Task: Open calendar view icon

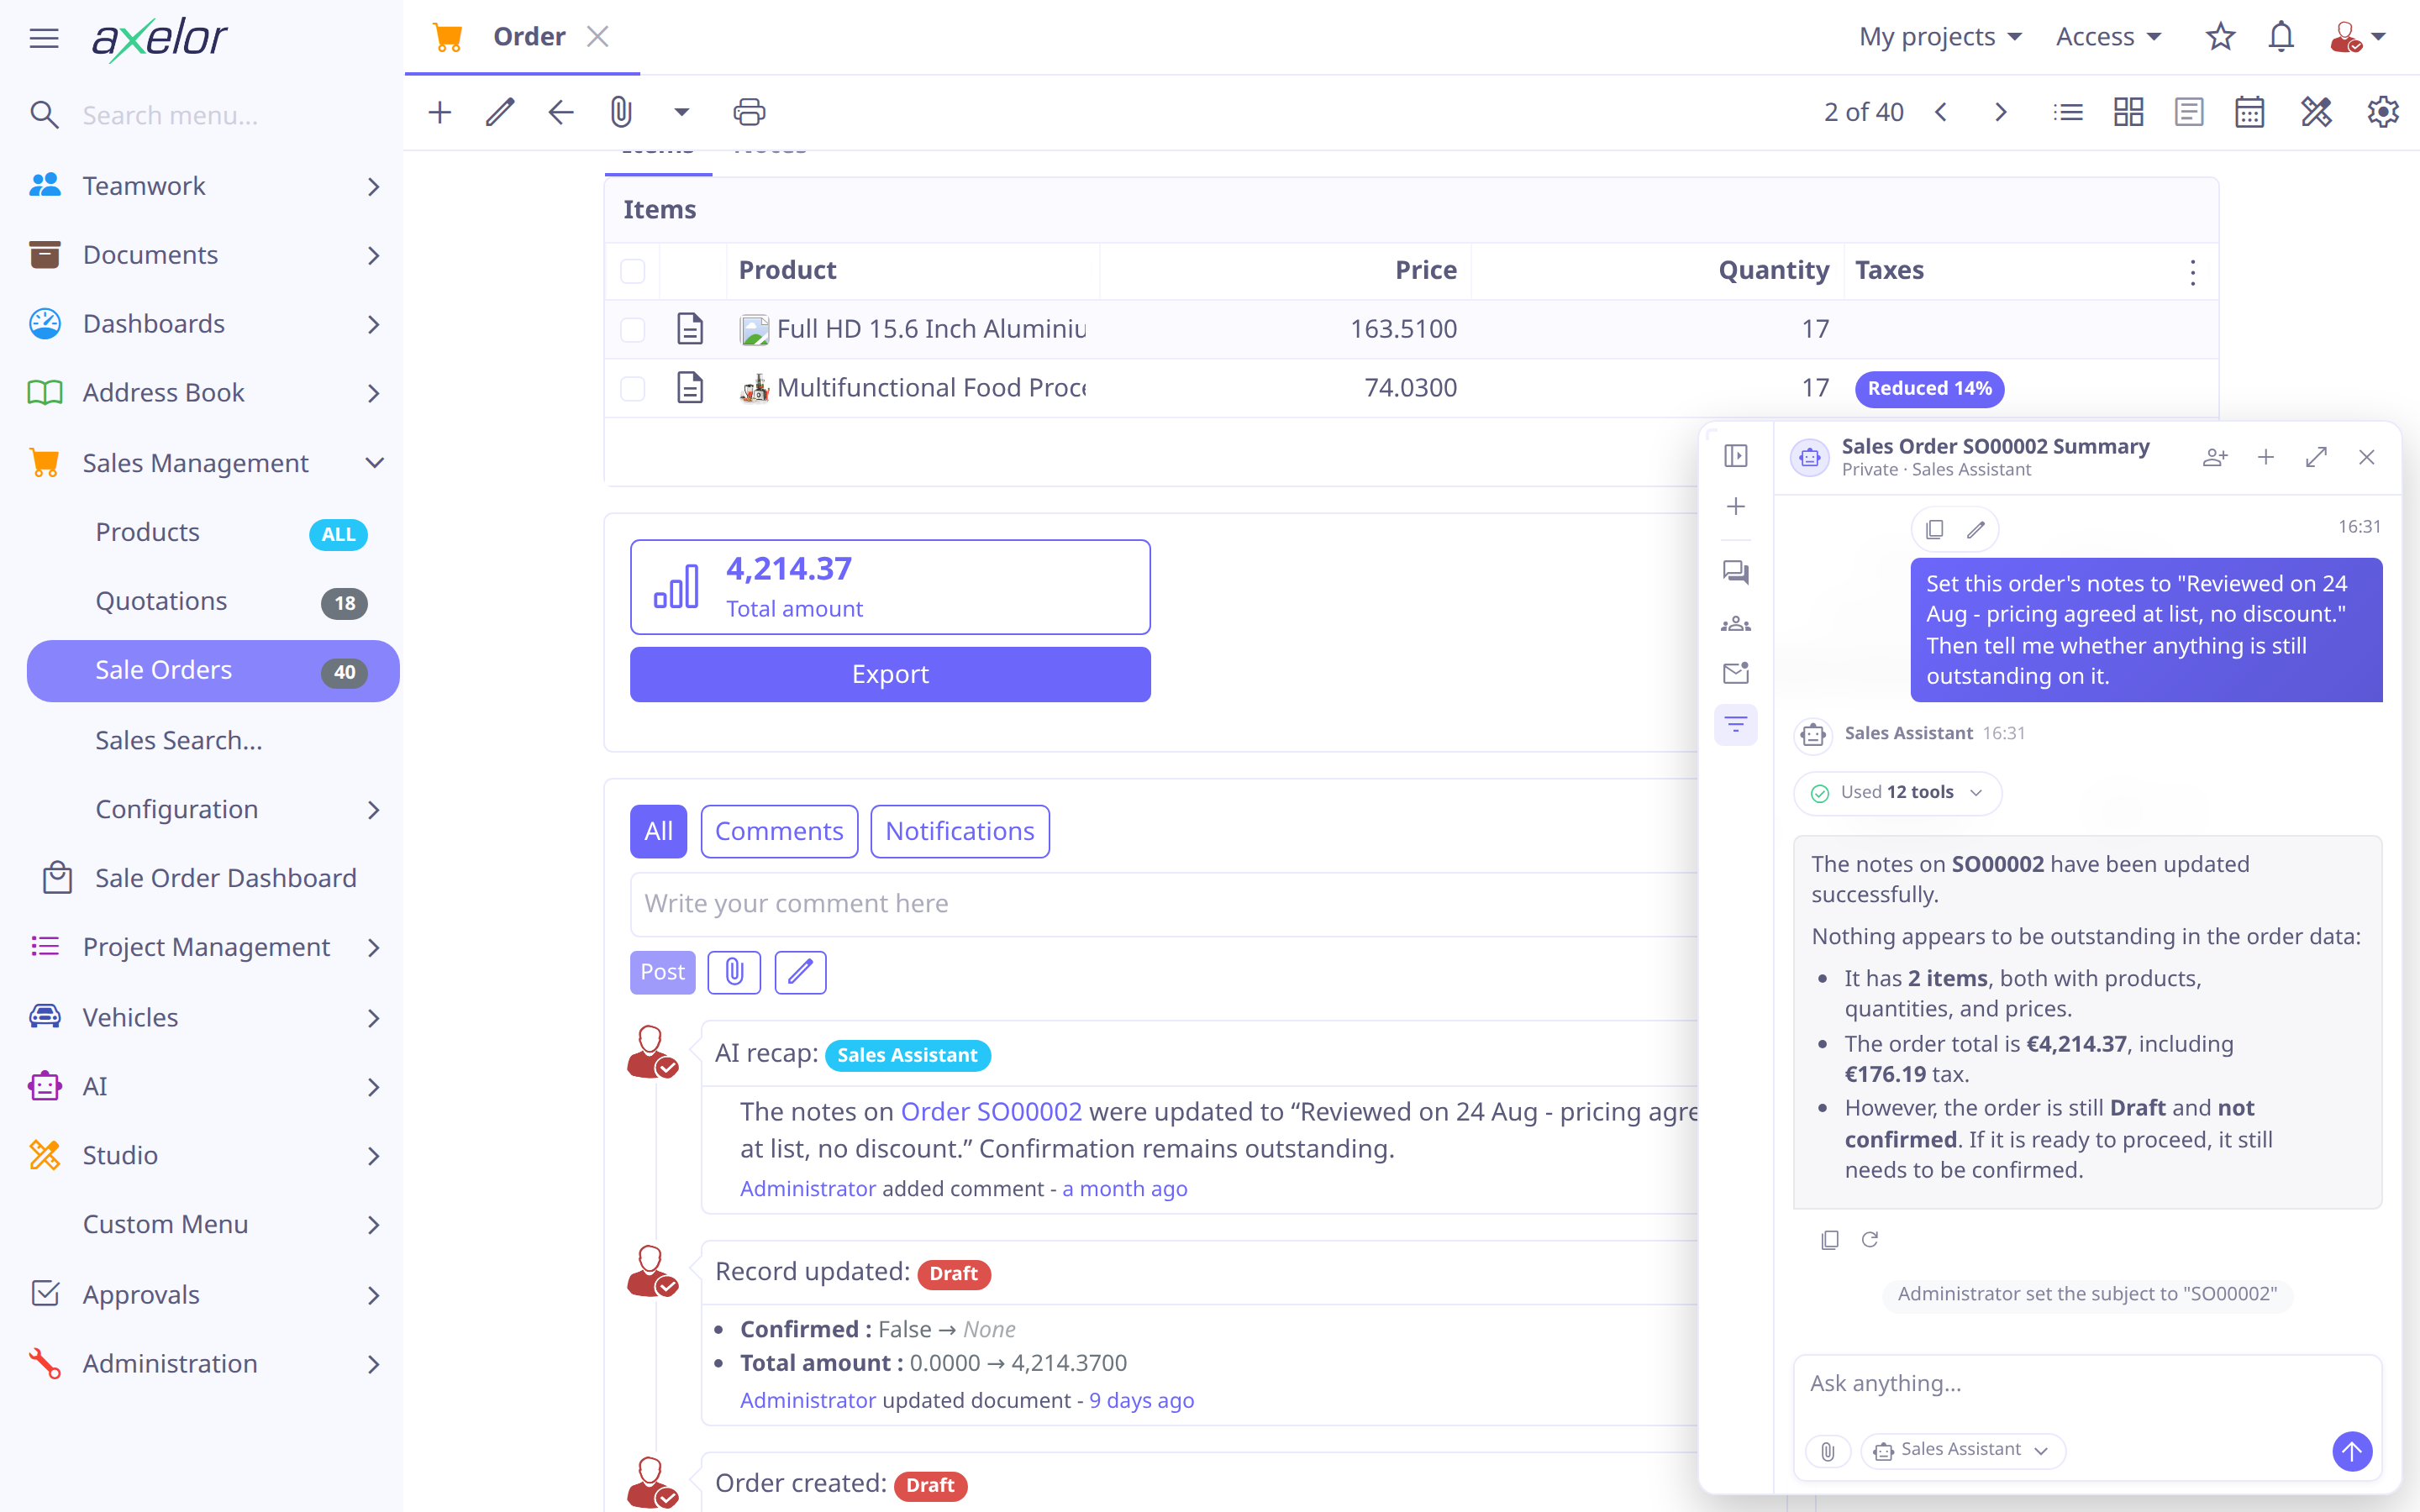Action: pyautogui.click(x=2250, y=112)
